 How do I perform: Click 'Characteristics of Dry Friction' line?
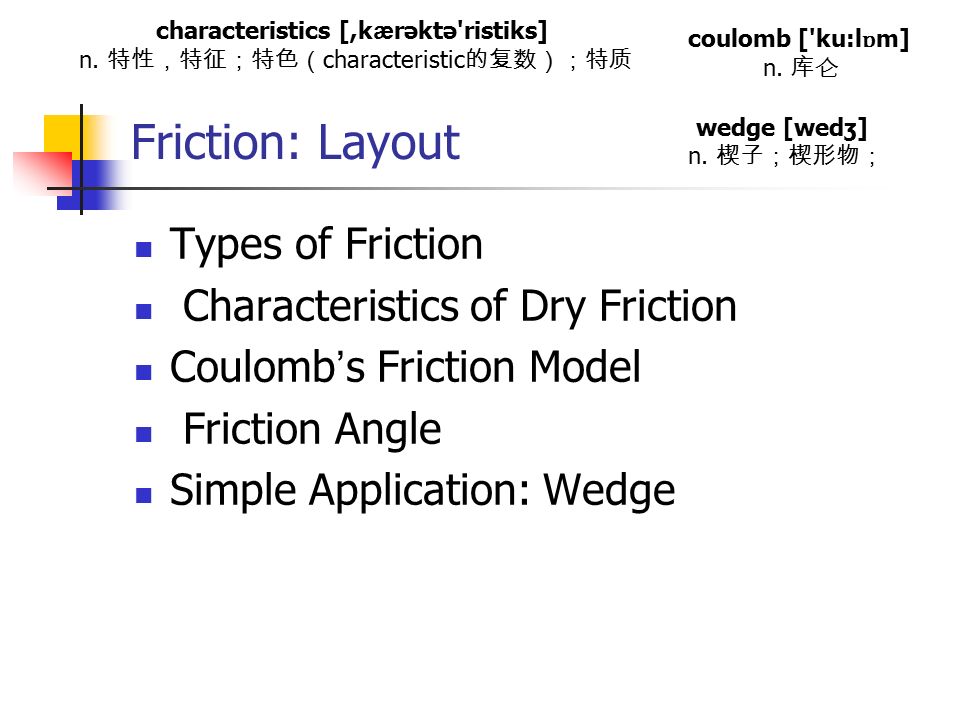coord(459,307)
